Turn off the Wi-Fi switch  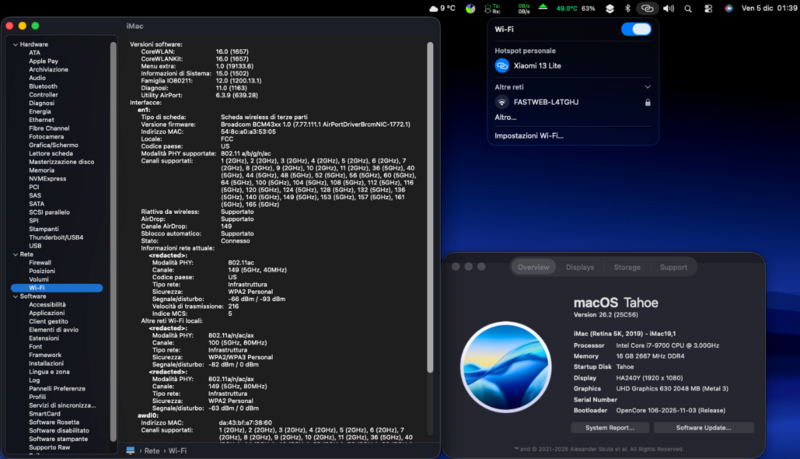coord(635,29)
